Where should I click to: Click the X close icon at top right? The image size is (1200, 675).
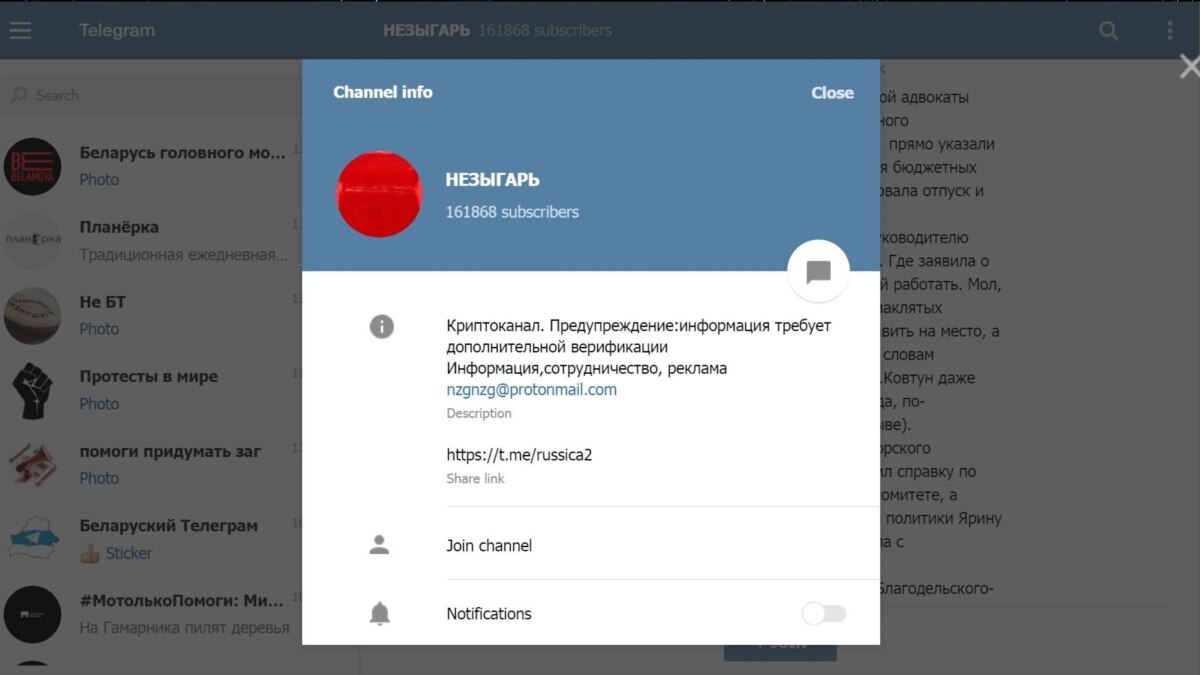1189,67
